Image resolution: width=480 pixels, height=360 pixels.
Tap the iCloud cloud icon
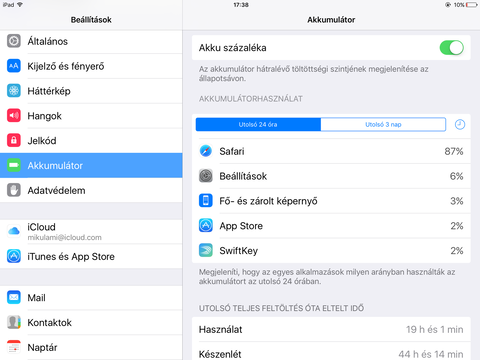coord(14,231)
